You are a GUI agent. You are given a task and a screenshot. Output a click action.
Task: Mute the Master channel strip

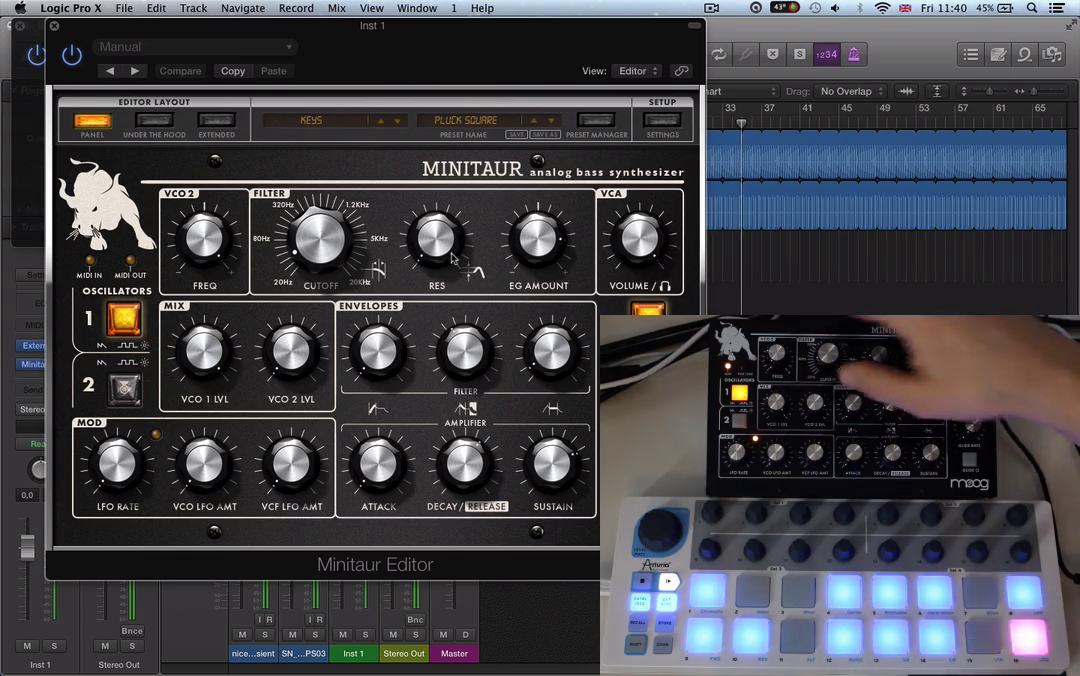pyautogui.click(x=444, y=635)
